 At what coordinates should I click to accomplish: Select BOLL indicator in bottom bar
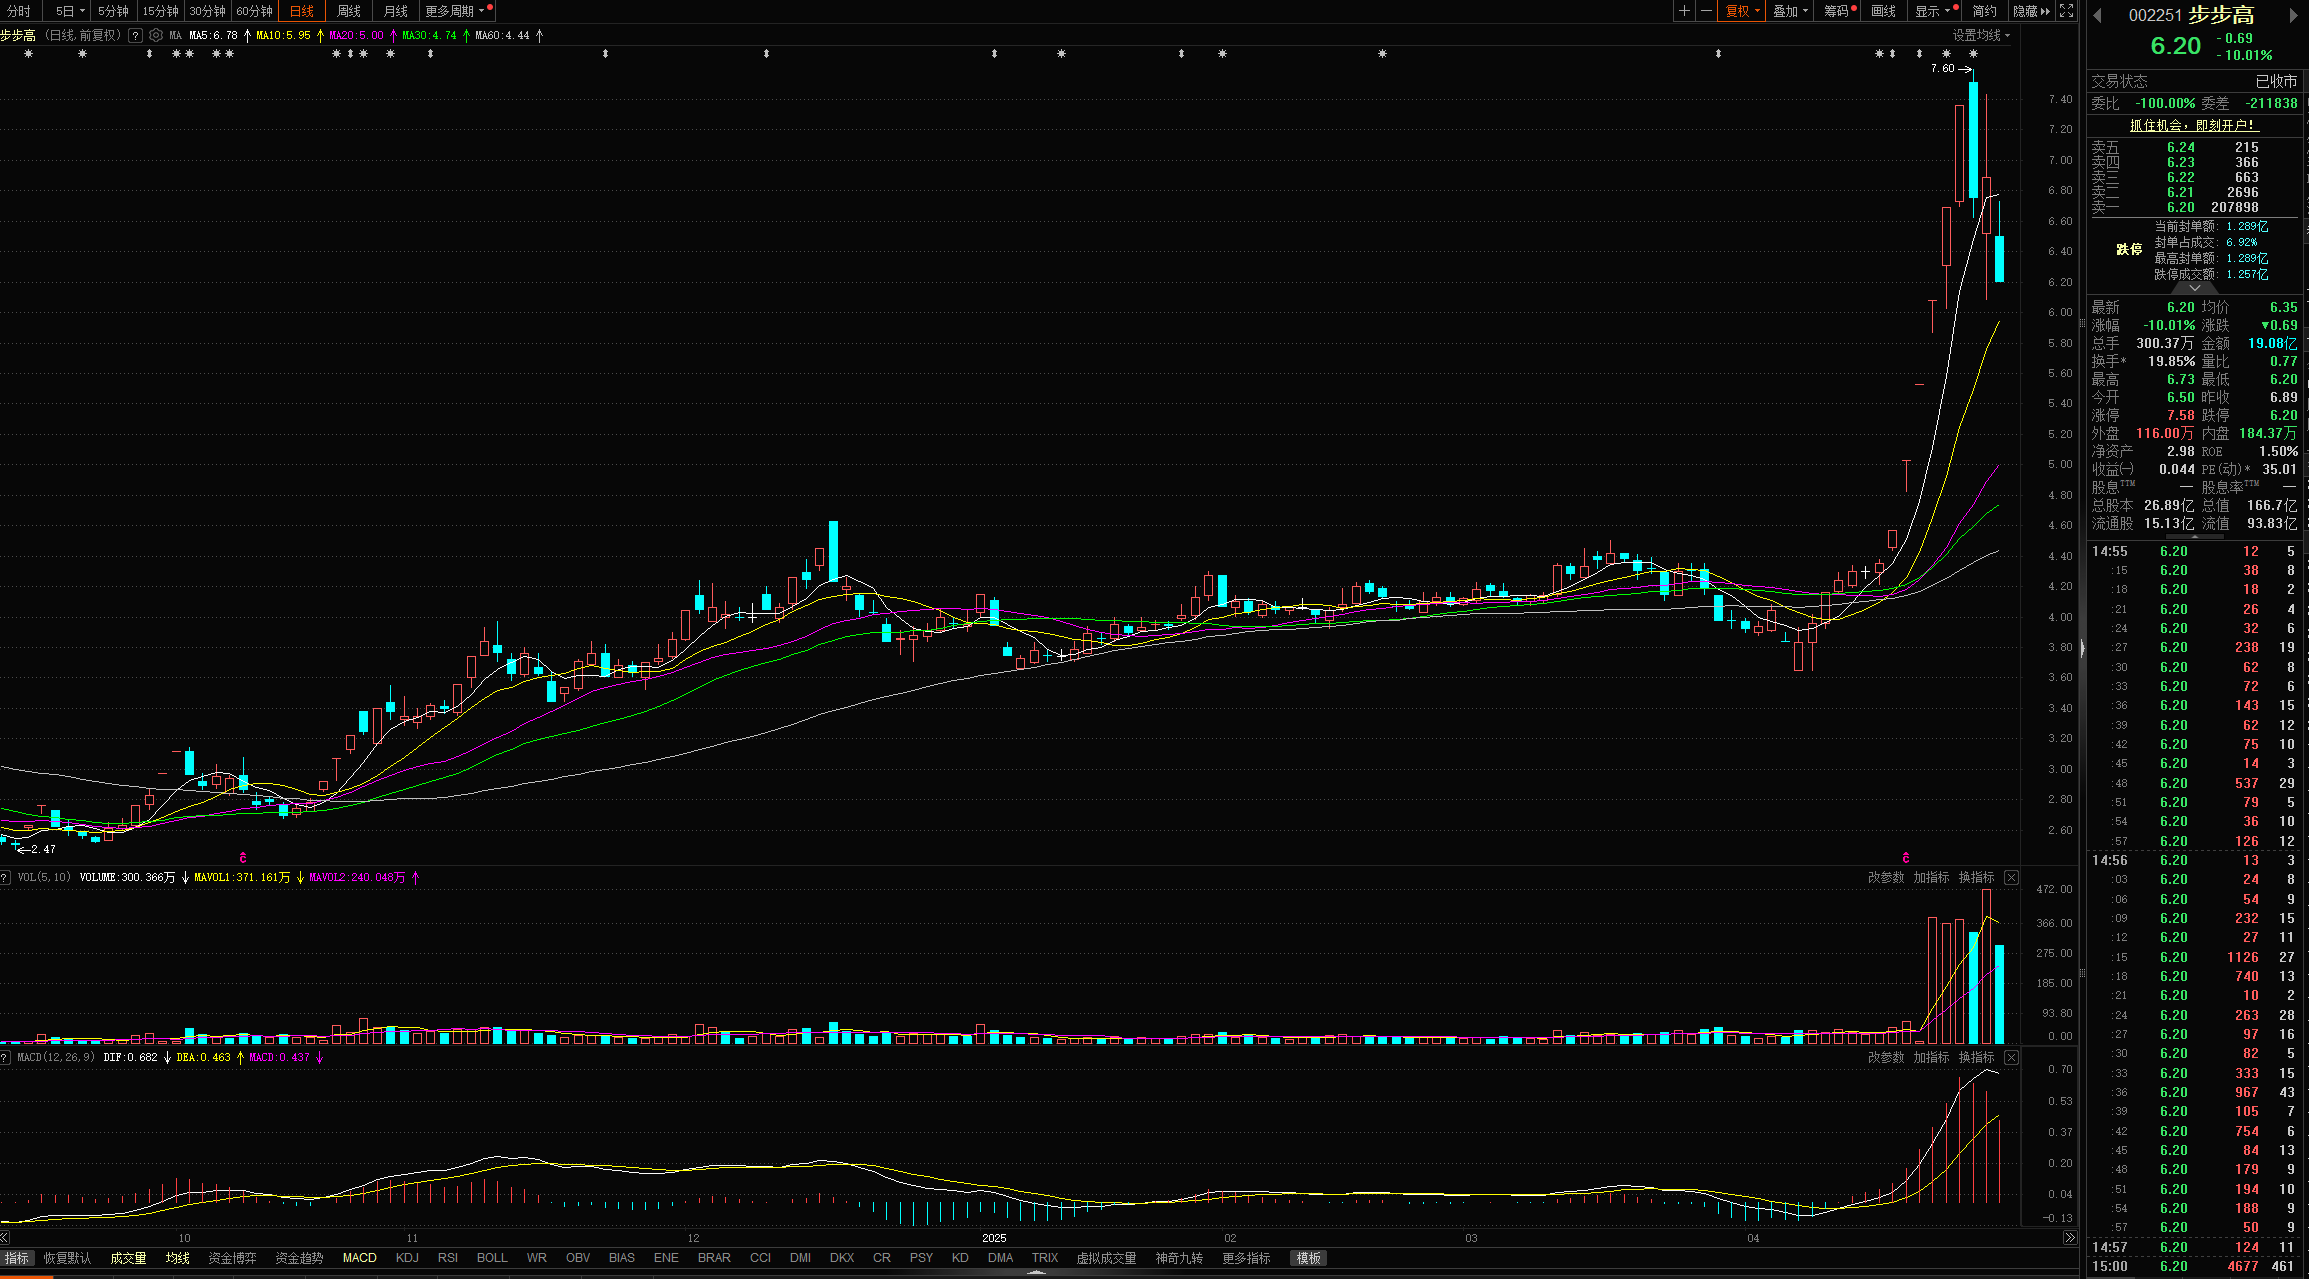(492, 1258)
